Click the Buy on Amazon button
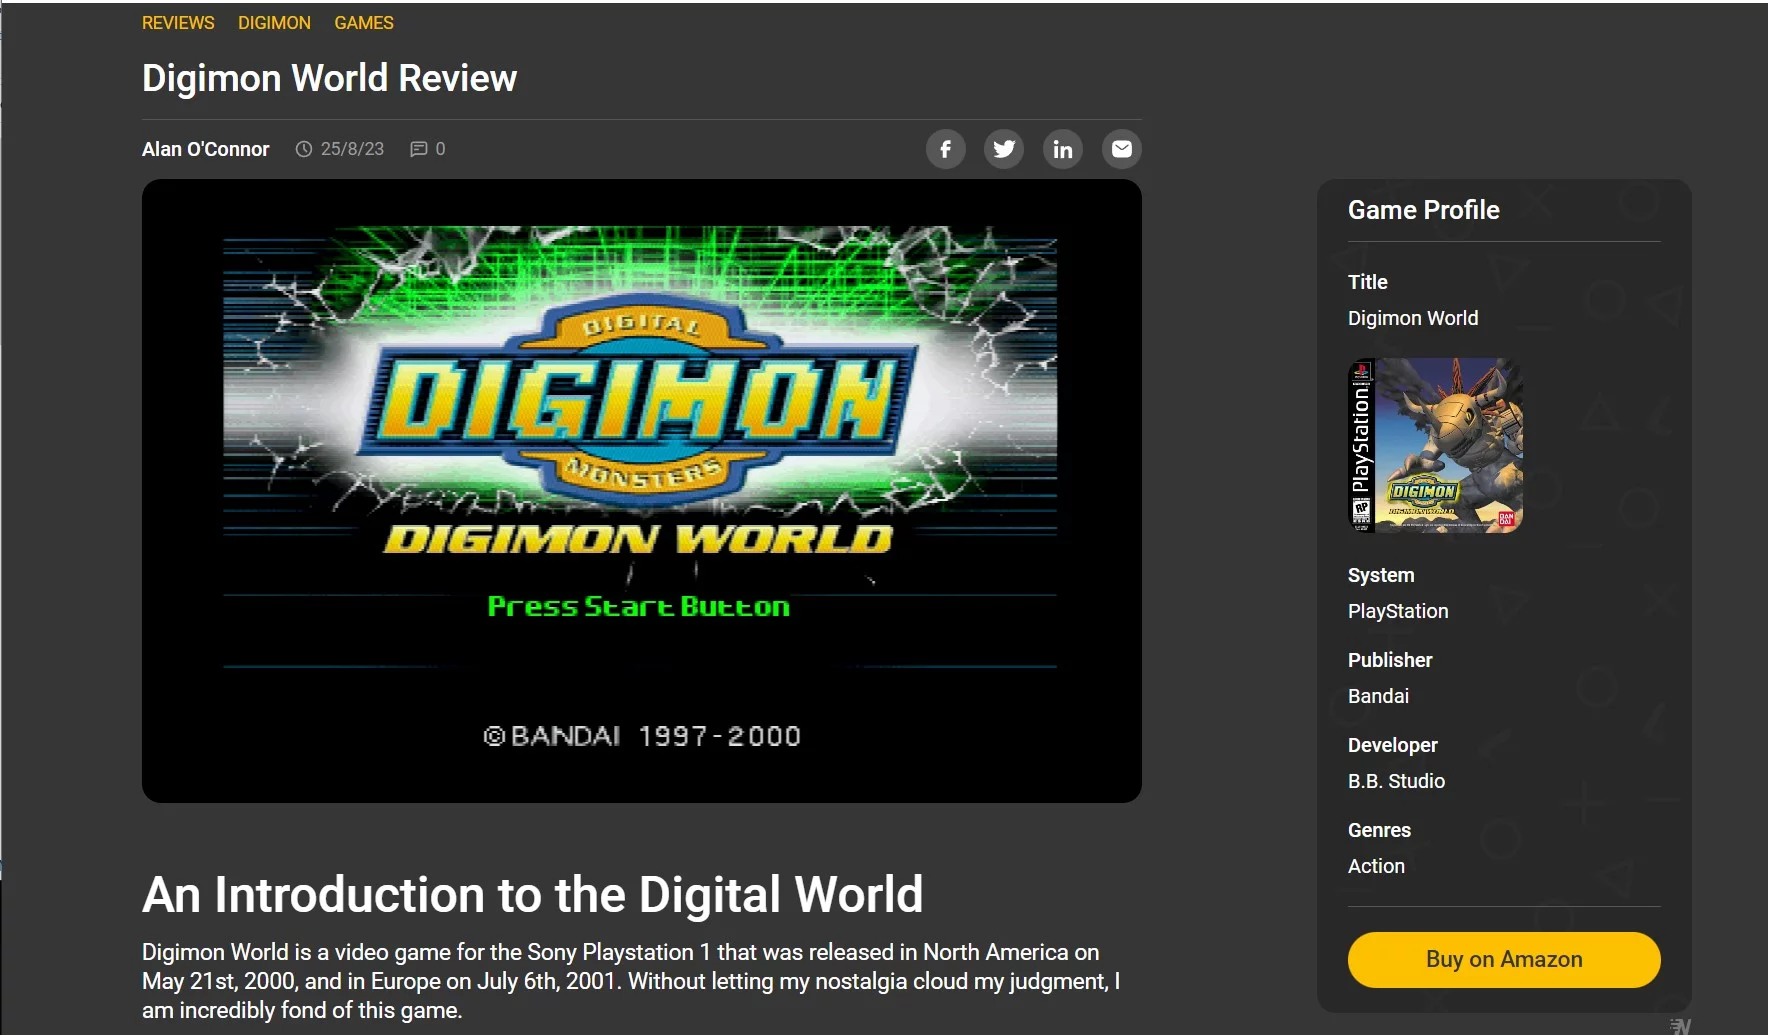 pos(1504,960)
